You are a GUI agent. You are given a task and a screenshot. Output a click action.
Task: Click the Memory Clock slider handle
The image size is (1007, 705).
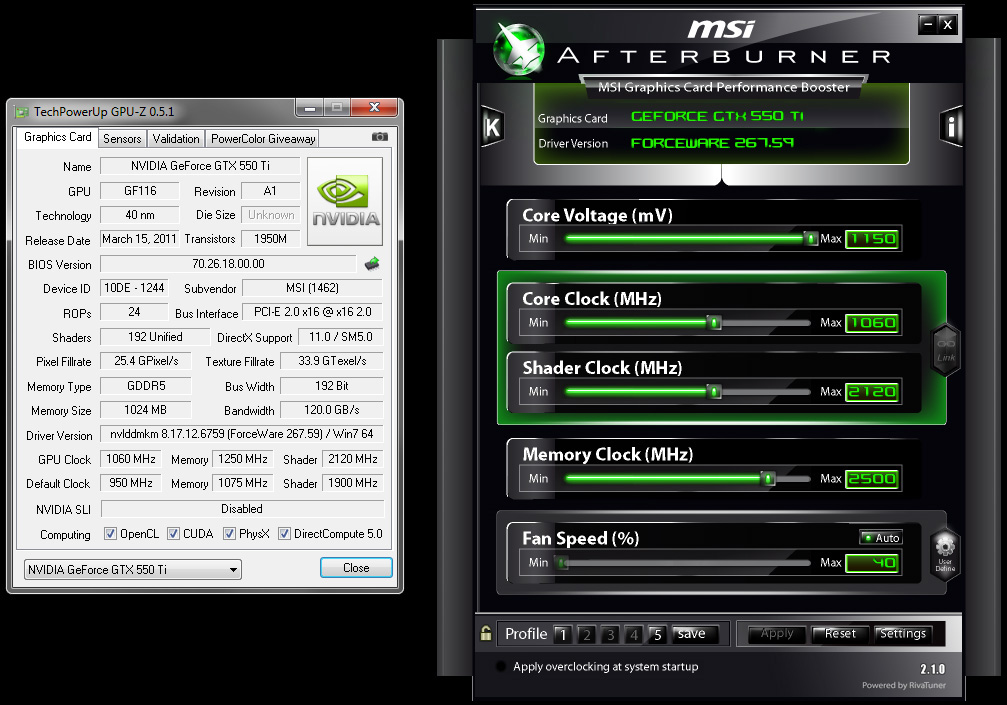coord(767,478)
